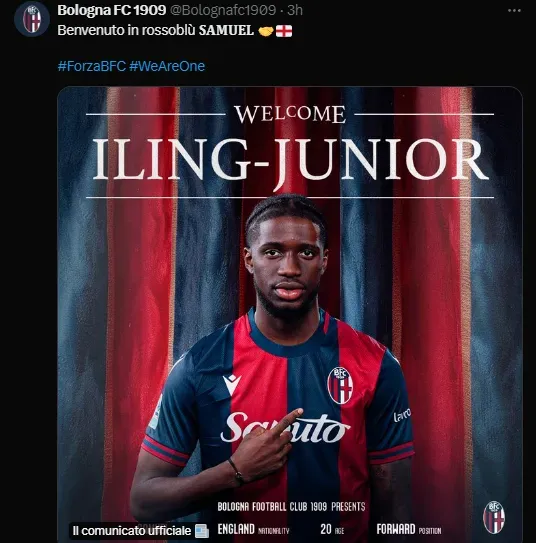Image resolution: width=536 pixels, height=543 pixels.
Task: Click the WELCOME heading in the image
Action: [x=290, y=114]
